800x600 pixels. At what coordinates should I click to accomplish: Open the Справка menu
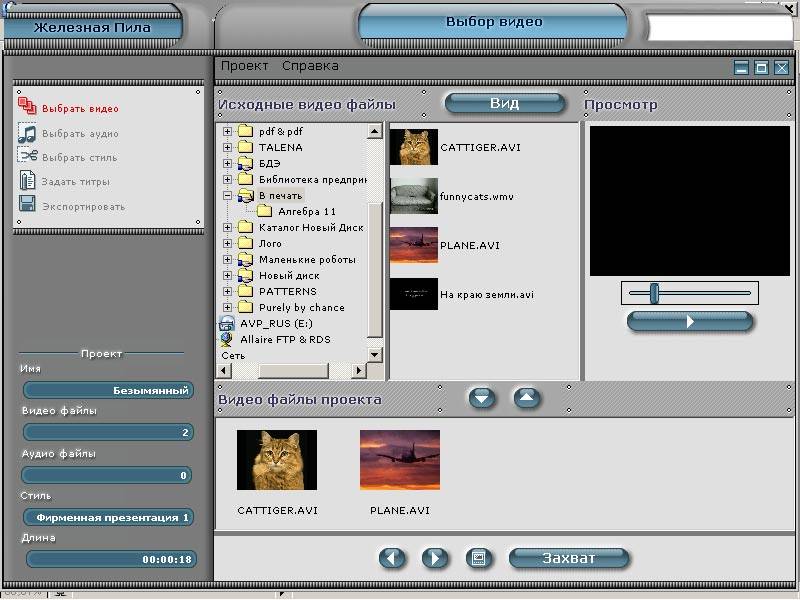point(310,66)
